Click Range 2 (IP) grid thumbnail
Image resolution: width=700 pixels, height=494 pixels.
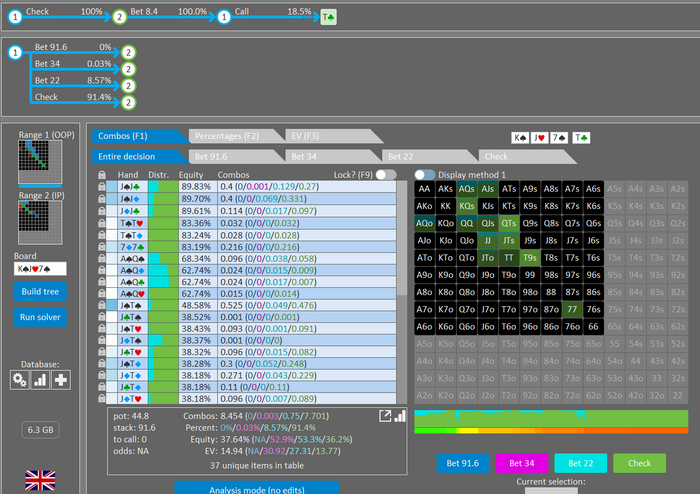point(40,222)
